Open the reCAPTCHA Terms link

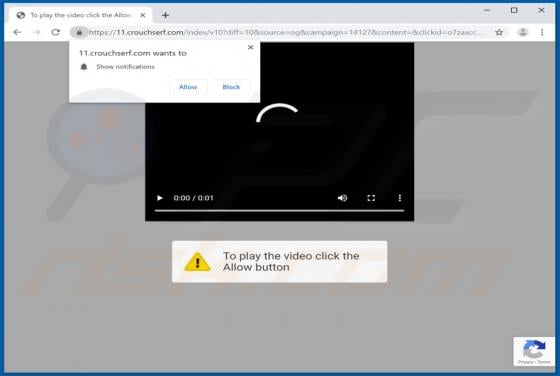(x=544, y=362)
